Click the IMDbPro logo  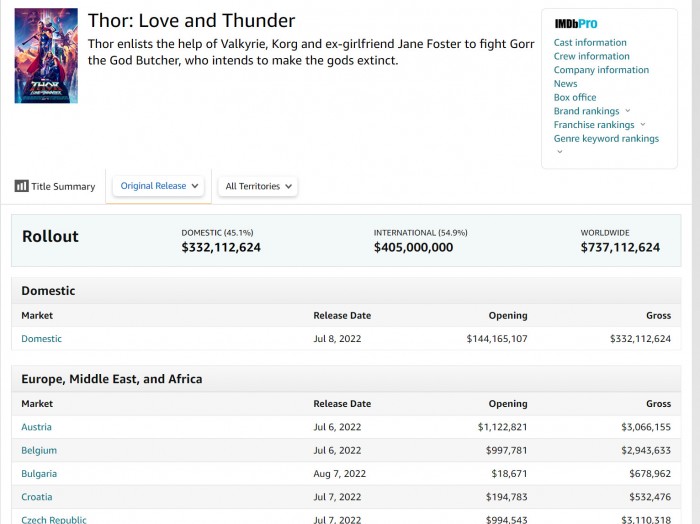pyautogui.click(x=575, y=24)
